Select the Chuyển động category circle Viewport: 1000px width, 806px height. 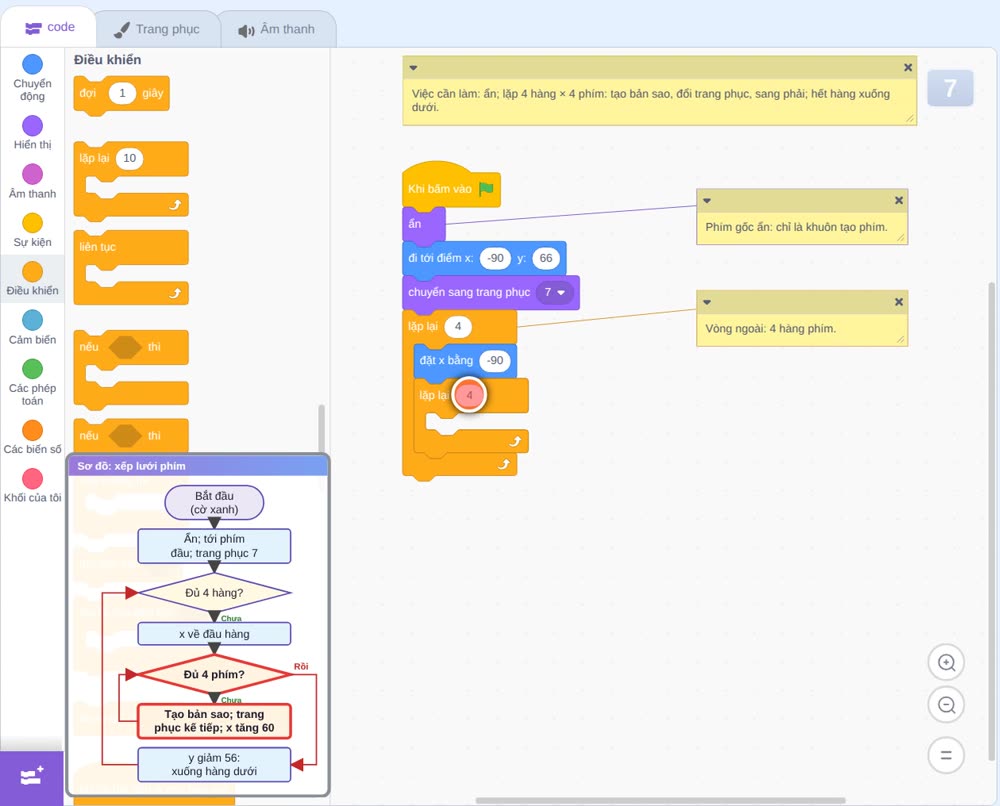tap(32, 64)
